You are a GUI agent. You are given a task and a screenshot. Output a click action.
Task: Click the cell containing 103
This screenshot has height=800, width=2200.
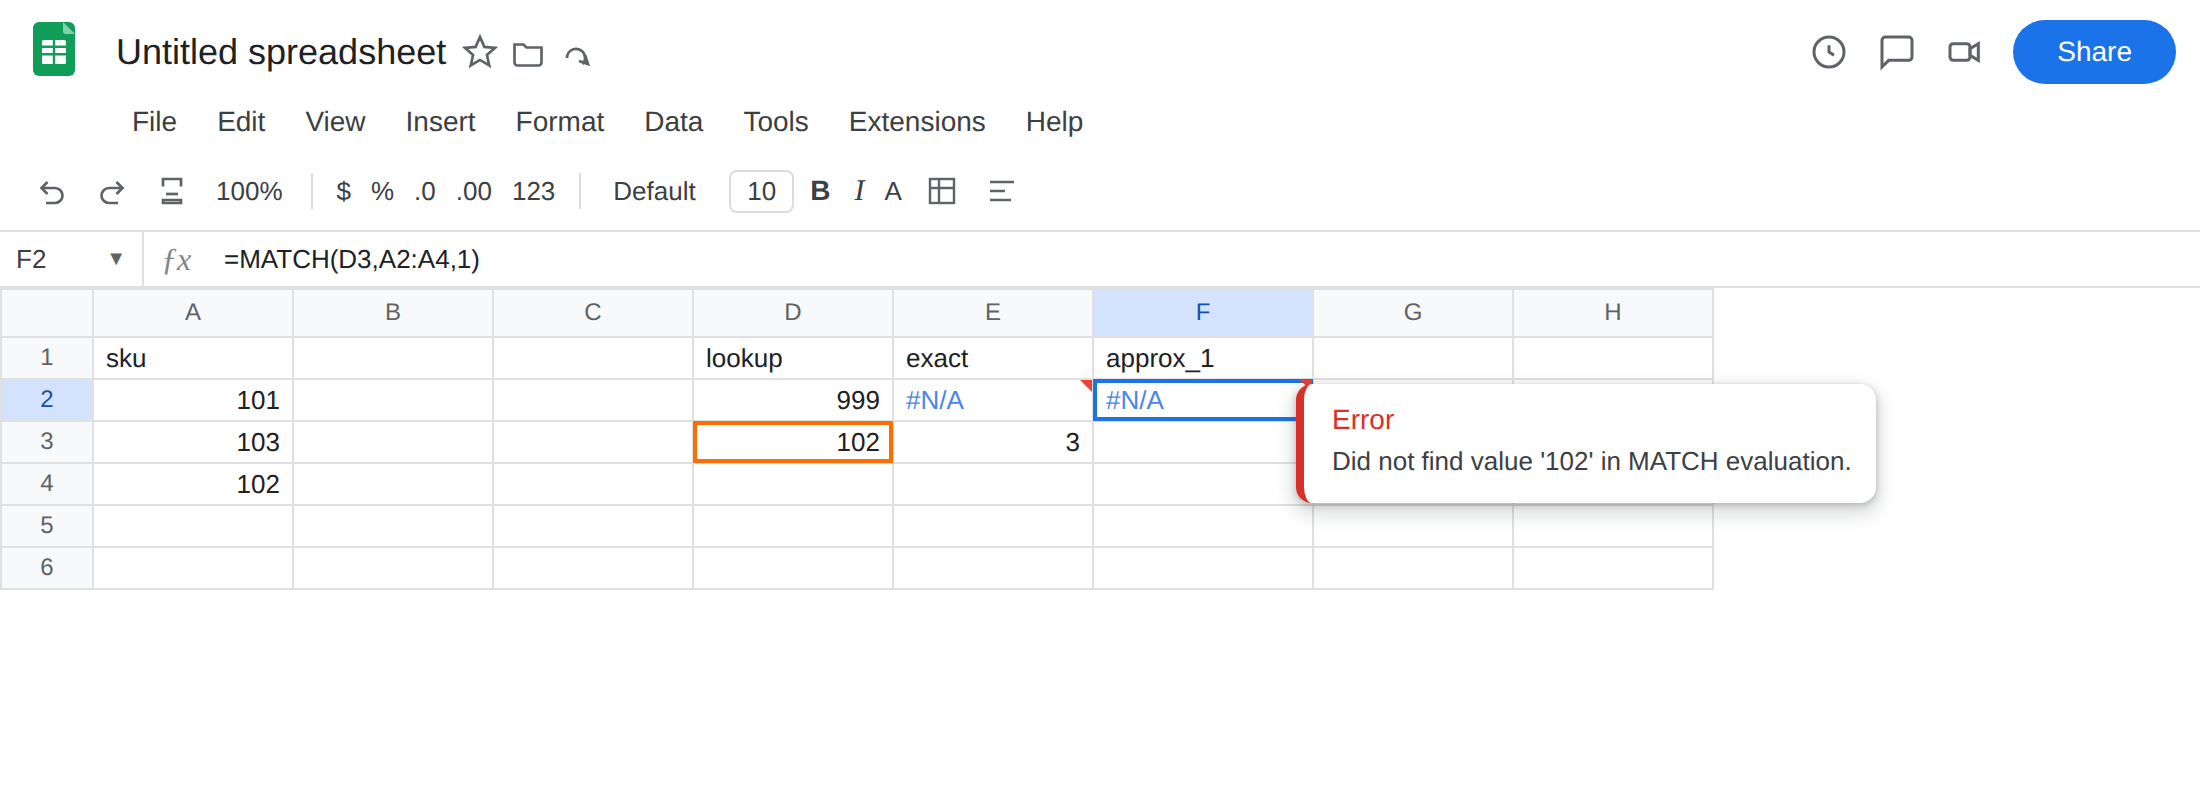[193, 442]
